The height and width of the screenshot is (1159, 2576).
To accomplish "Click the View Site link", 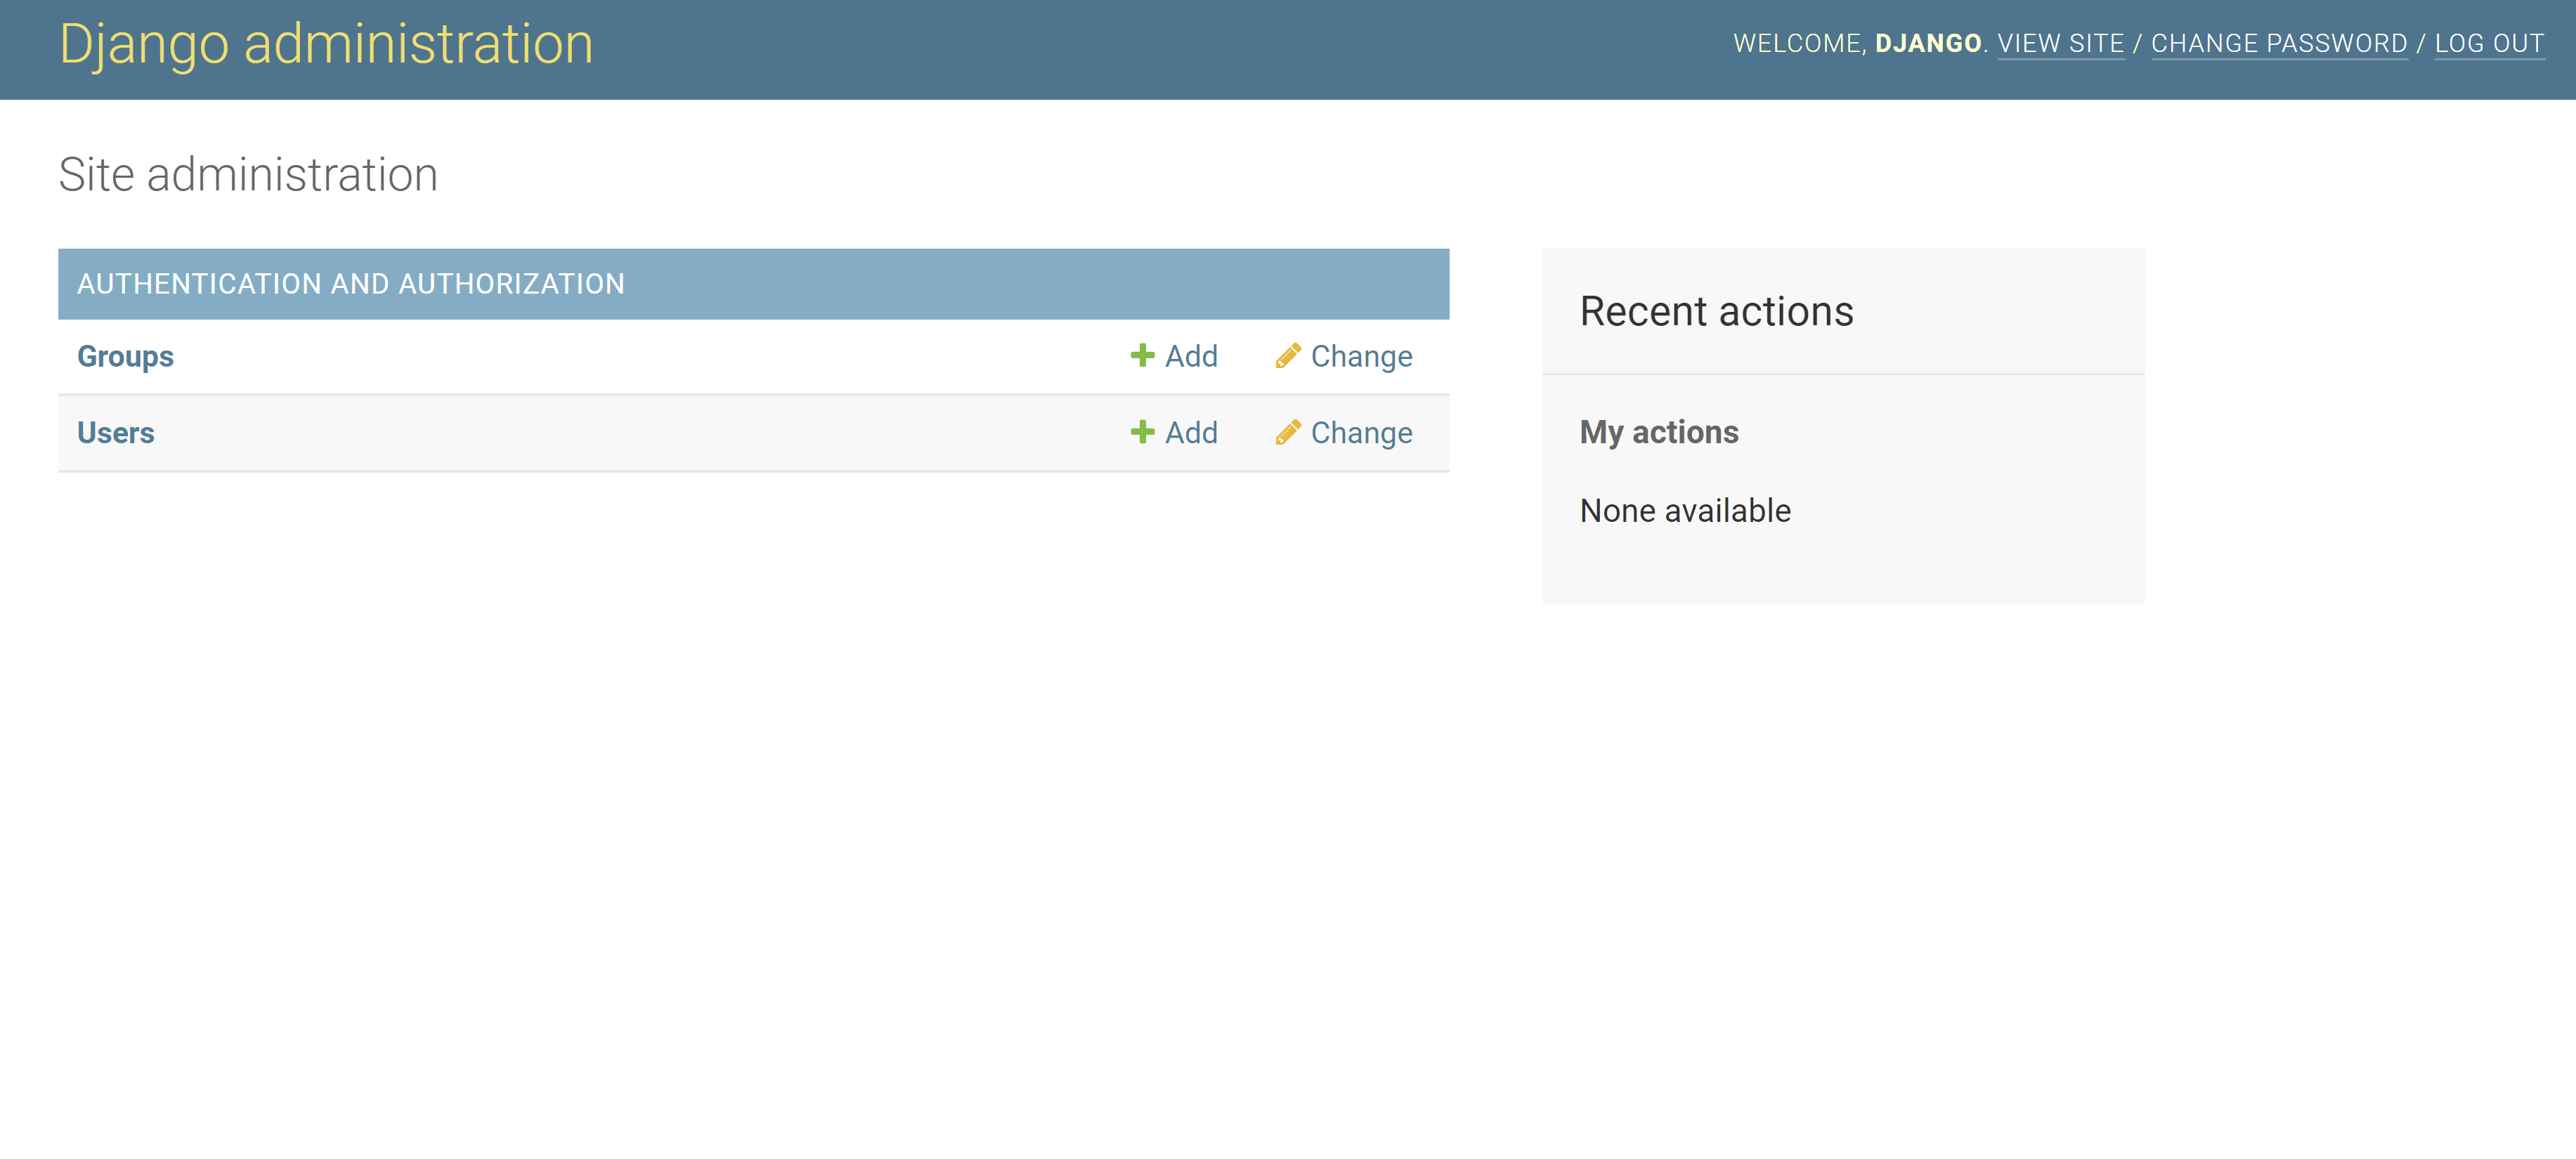I will click(x=2060, y=44).
